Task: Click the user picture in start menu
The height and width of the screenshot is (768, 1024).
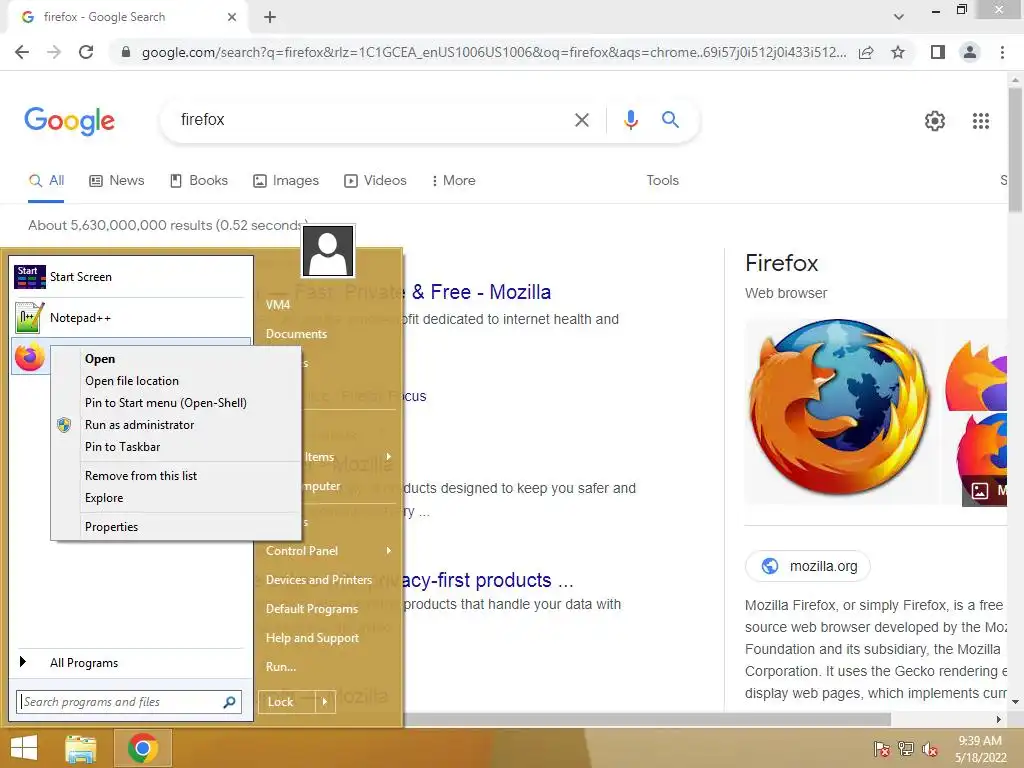Action: (x=328, y=251)
